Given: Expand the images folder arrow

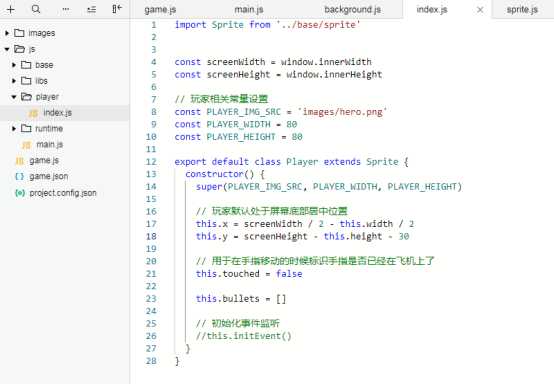Looking at the screenshot, I should (x=7, y=33).
